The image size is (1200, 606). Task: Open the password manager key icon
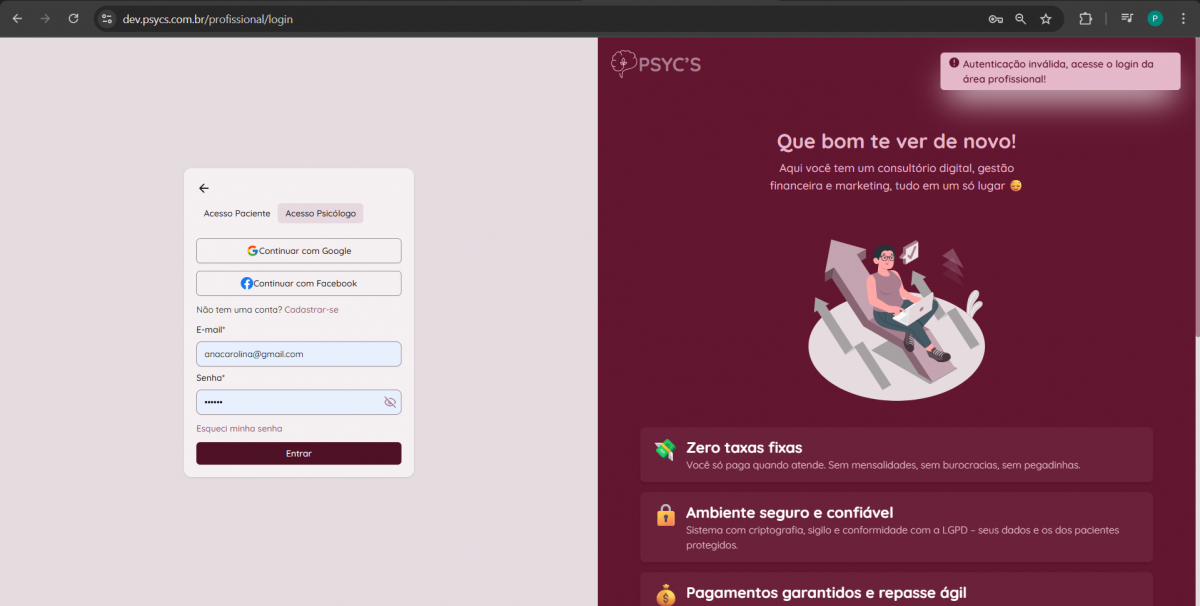[995, 19]
